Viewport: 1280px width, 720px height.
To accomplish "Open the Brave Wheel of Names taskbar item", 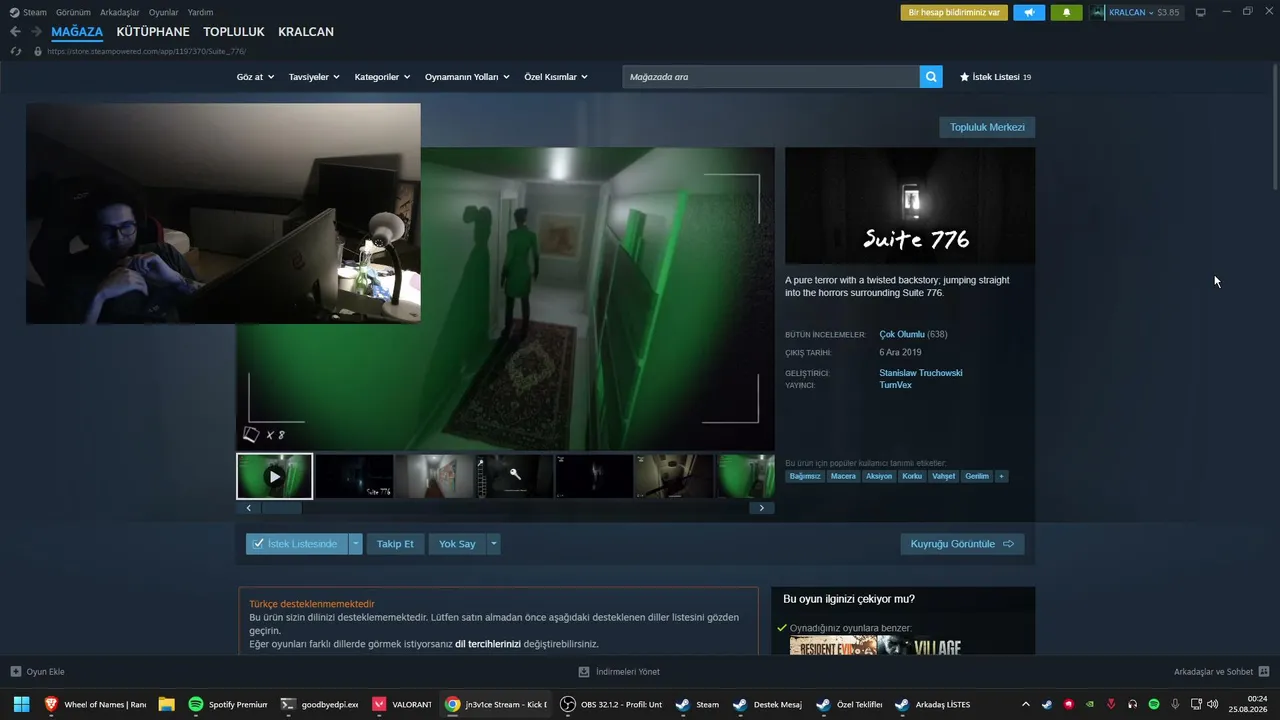I will click(x=95, y=704).
